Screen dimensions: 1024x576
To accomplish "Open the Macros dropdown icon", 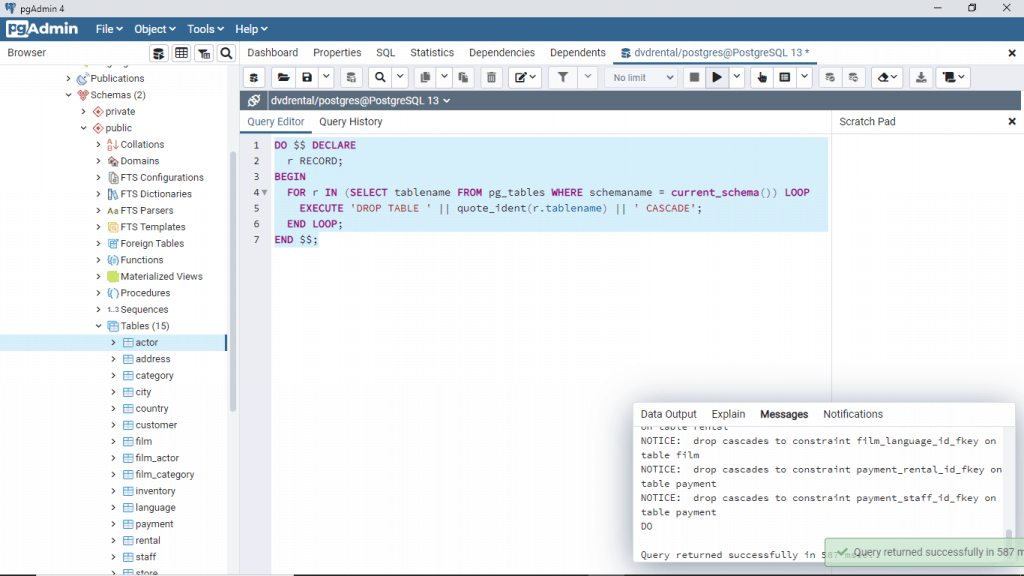I will (954, 78).
